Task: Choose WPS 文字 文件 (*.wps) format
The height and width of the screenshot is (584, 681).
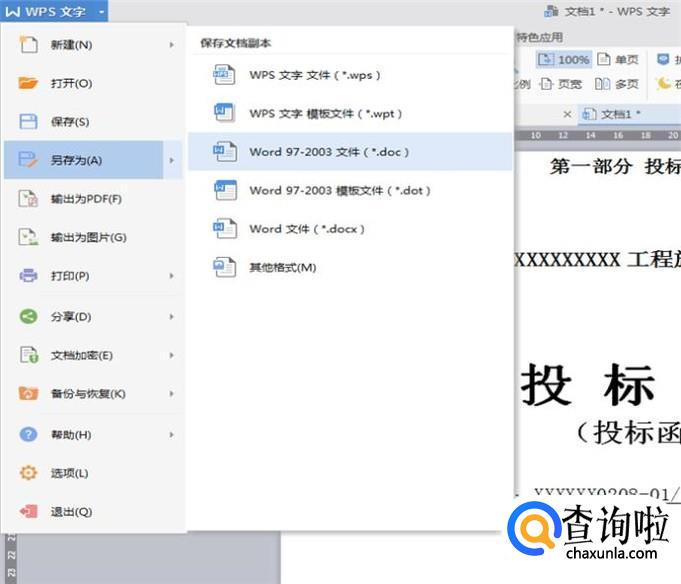Action: pyautogui.click(x=350, y=75)
